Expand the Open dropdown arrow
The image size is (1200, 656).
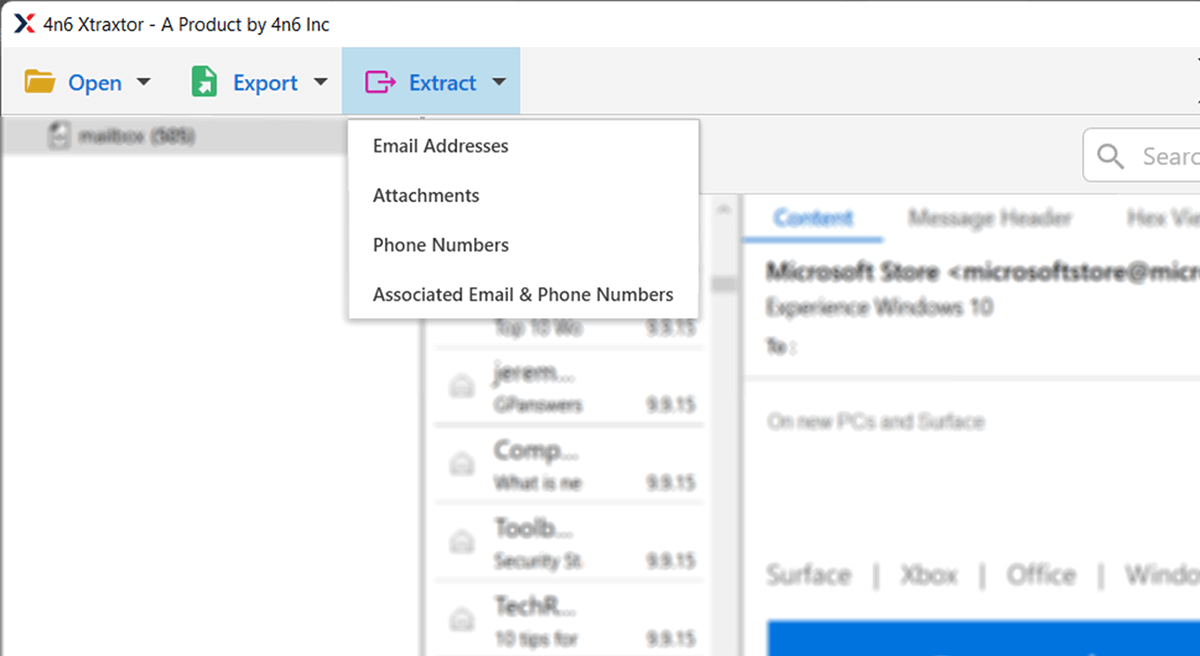tap(143, 82)
